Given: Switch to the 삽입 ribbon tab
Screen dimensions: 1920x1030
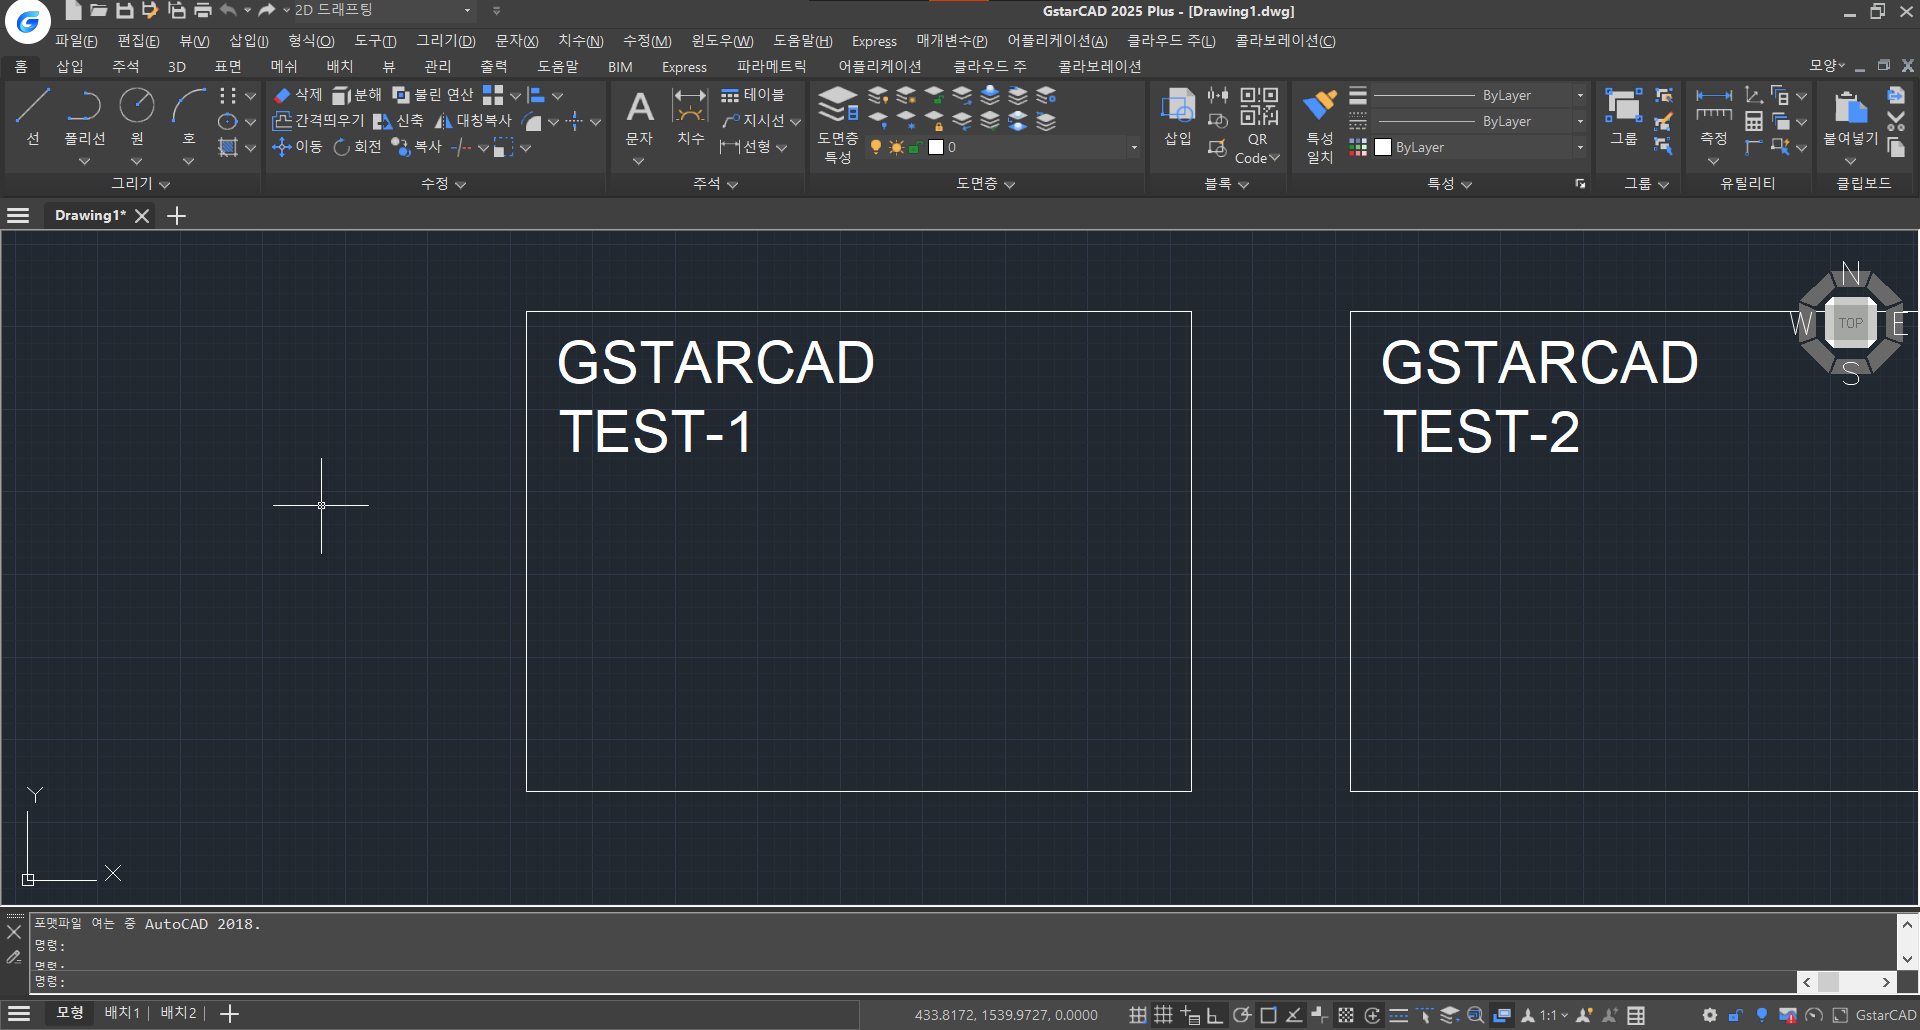Looking at the screenshot, I should coord(70,67).
